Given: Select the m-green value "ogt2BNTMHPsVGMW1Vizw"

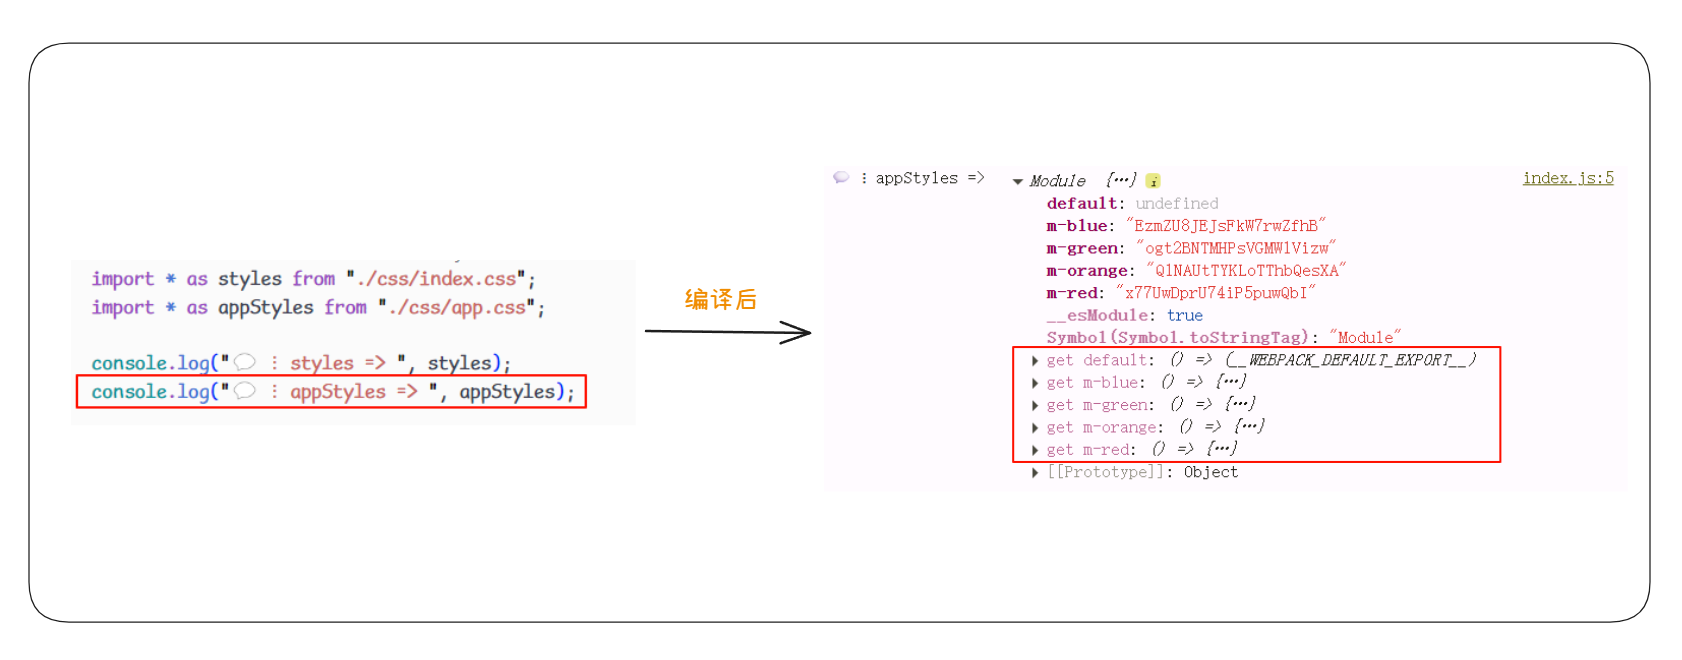Looking at the screenshot, I should coord(1235,248).
